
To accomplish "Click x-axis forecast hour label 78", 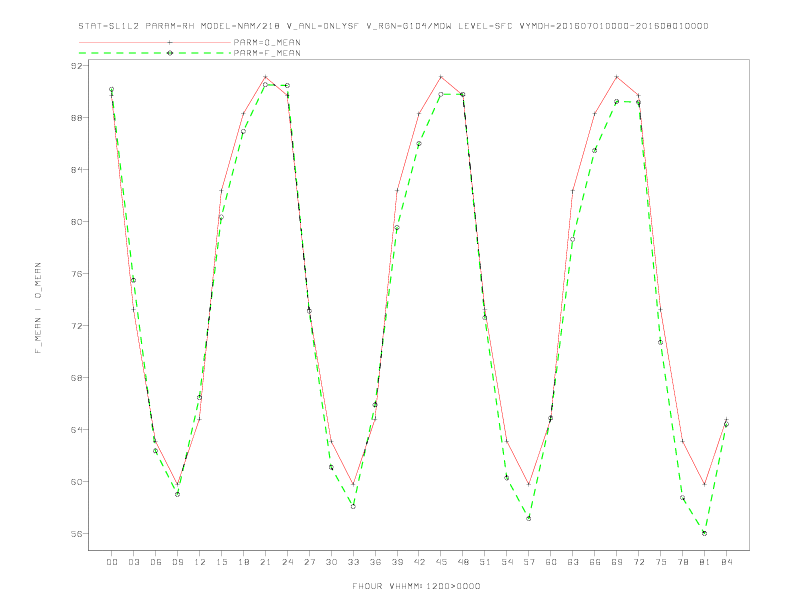I will (682, 562).
